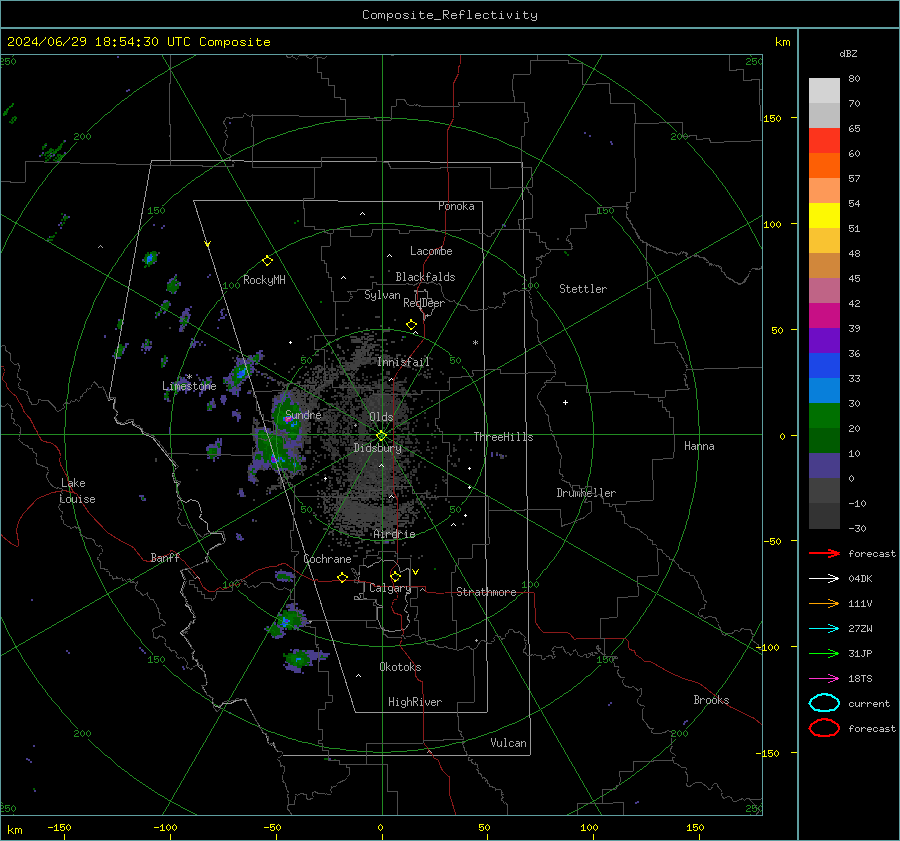The width and height of the screenshot is (900, 841).
Task: Click the Lake Louise label
Action: 77,491
